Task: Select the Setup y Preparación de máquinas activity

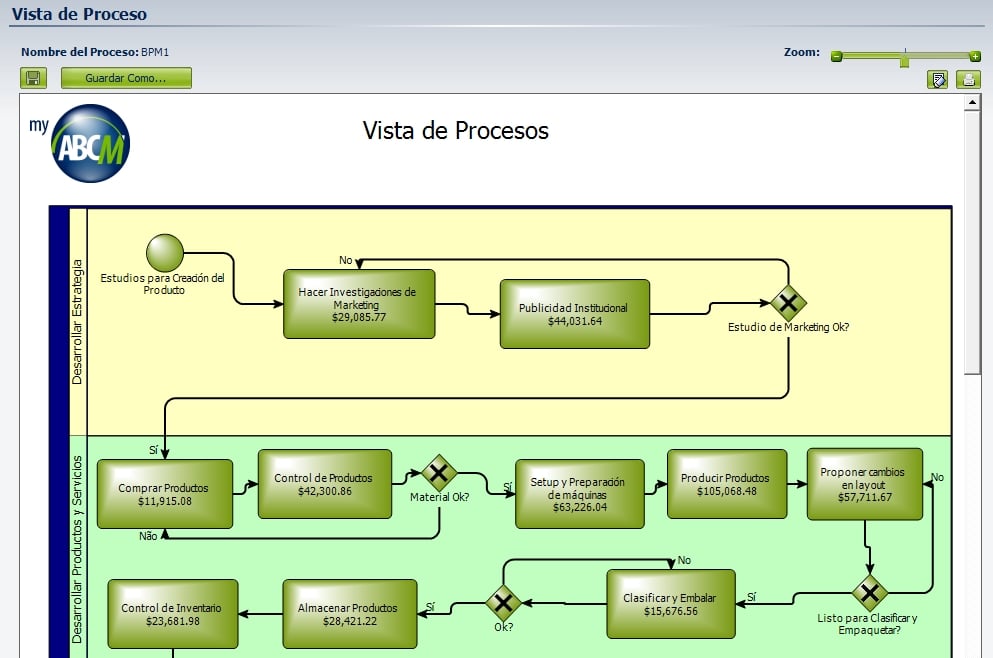Action: (579, 494)
